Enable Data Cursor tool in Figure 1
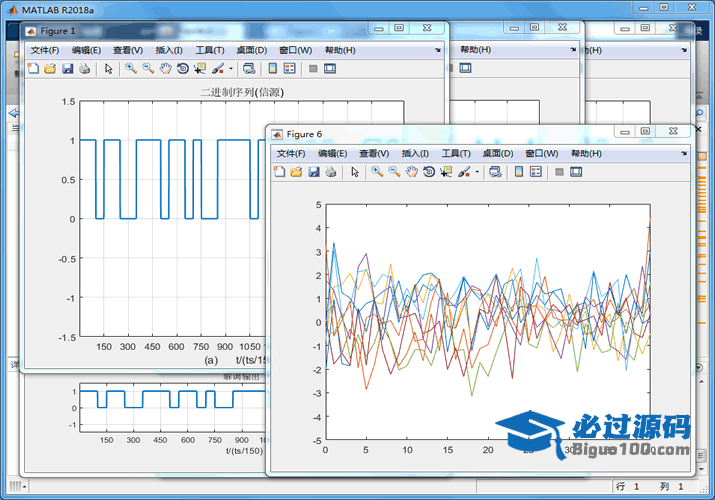Image resolution: width=715 pixels, height=500 pixels. [x=200, y=69]
